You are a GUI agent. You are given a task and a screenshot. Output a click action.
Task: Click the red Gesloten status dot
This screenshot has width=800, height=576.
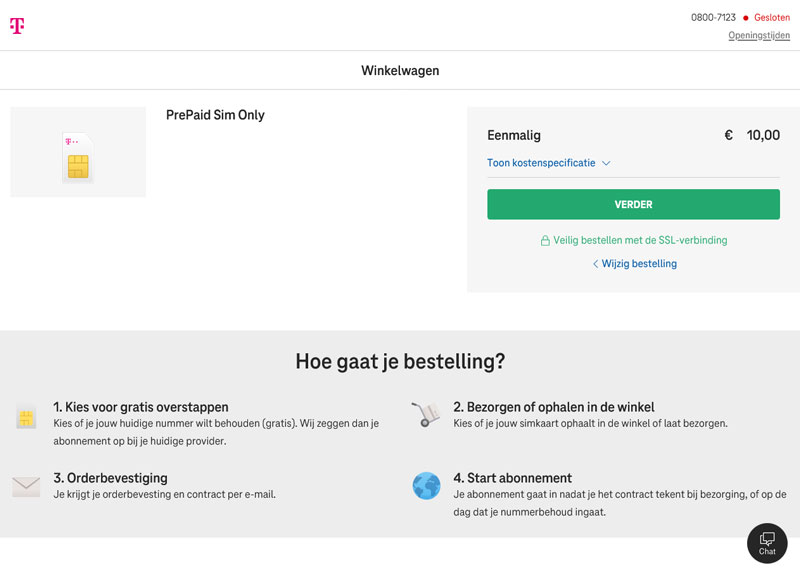coord(745,18)
